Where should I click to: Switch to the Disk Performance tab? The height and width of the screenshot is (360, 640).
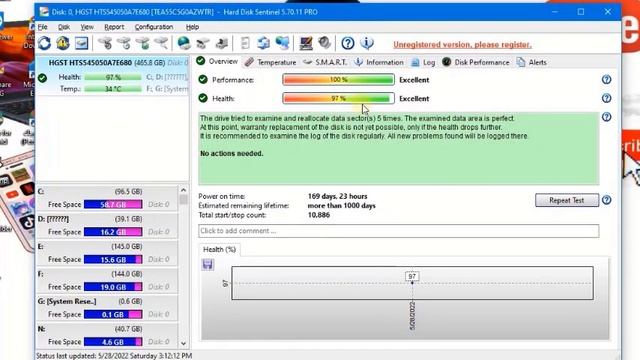tap(476, 62)
